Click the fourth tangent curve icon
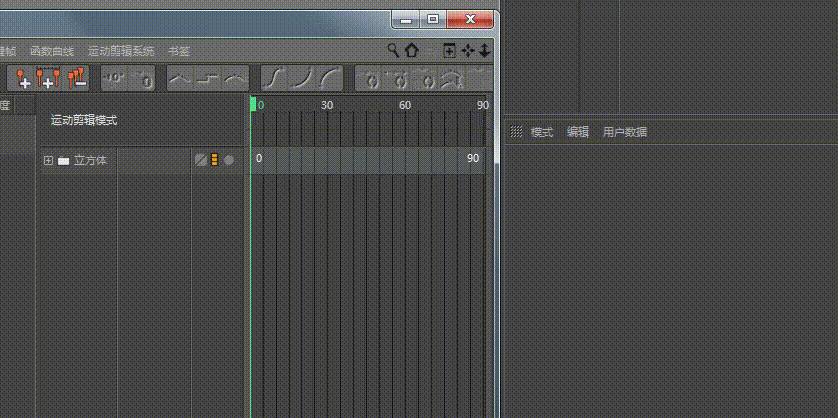This screenshot has height=418, width=838. (453, 79)
